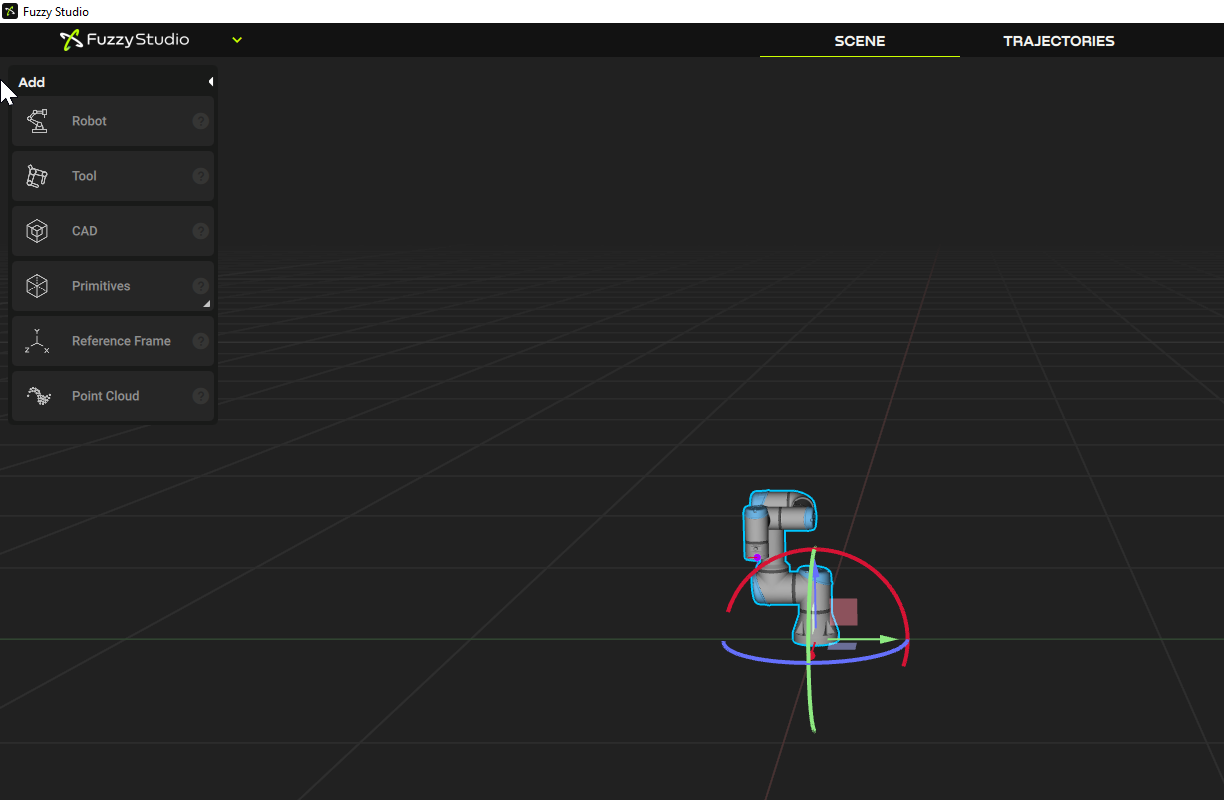Click the help icon beside CAD

click(200, 230)
